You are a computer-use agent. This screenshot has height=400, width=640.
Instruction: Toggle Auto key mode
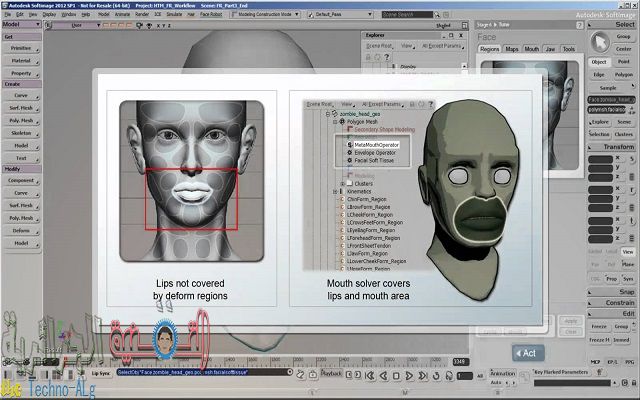(496, 382)
